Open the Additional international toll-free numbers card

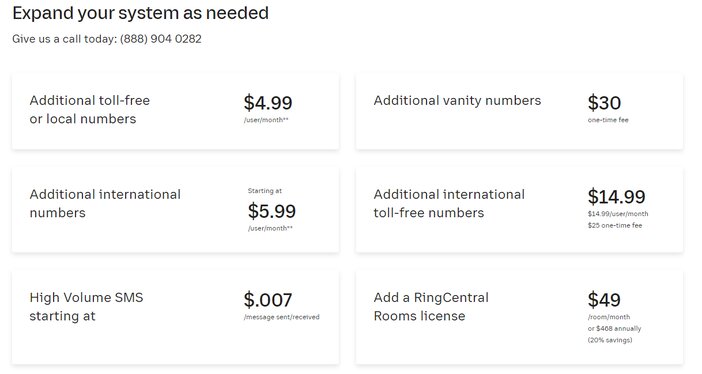519,210
